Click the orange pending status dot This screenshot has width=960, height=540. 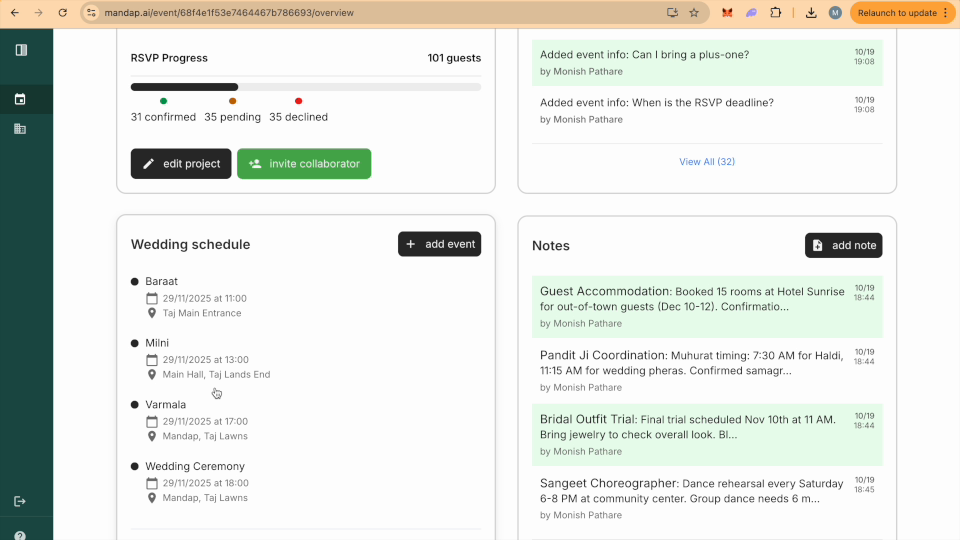pos(233,101)
